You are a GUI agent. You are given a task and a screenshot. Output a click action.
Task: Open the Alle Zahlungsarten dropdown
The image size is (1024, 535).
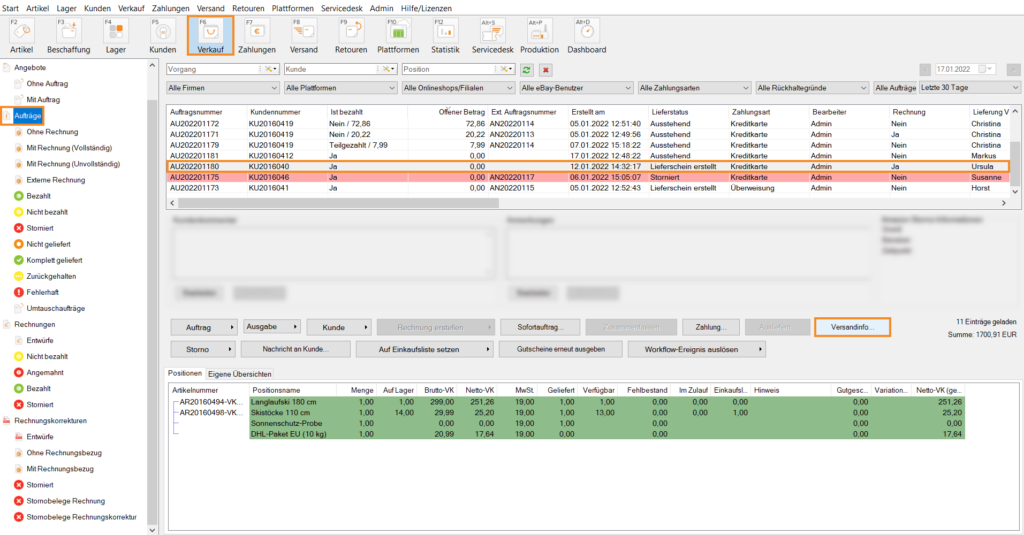(692, 88)
